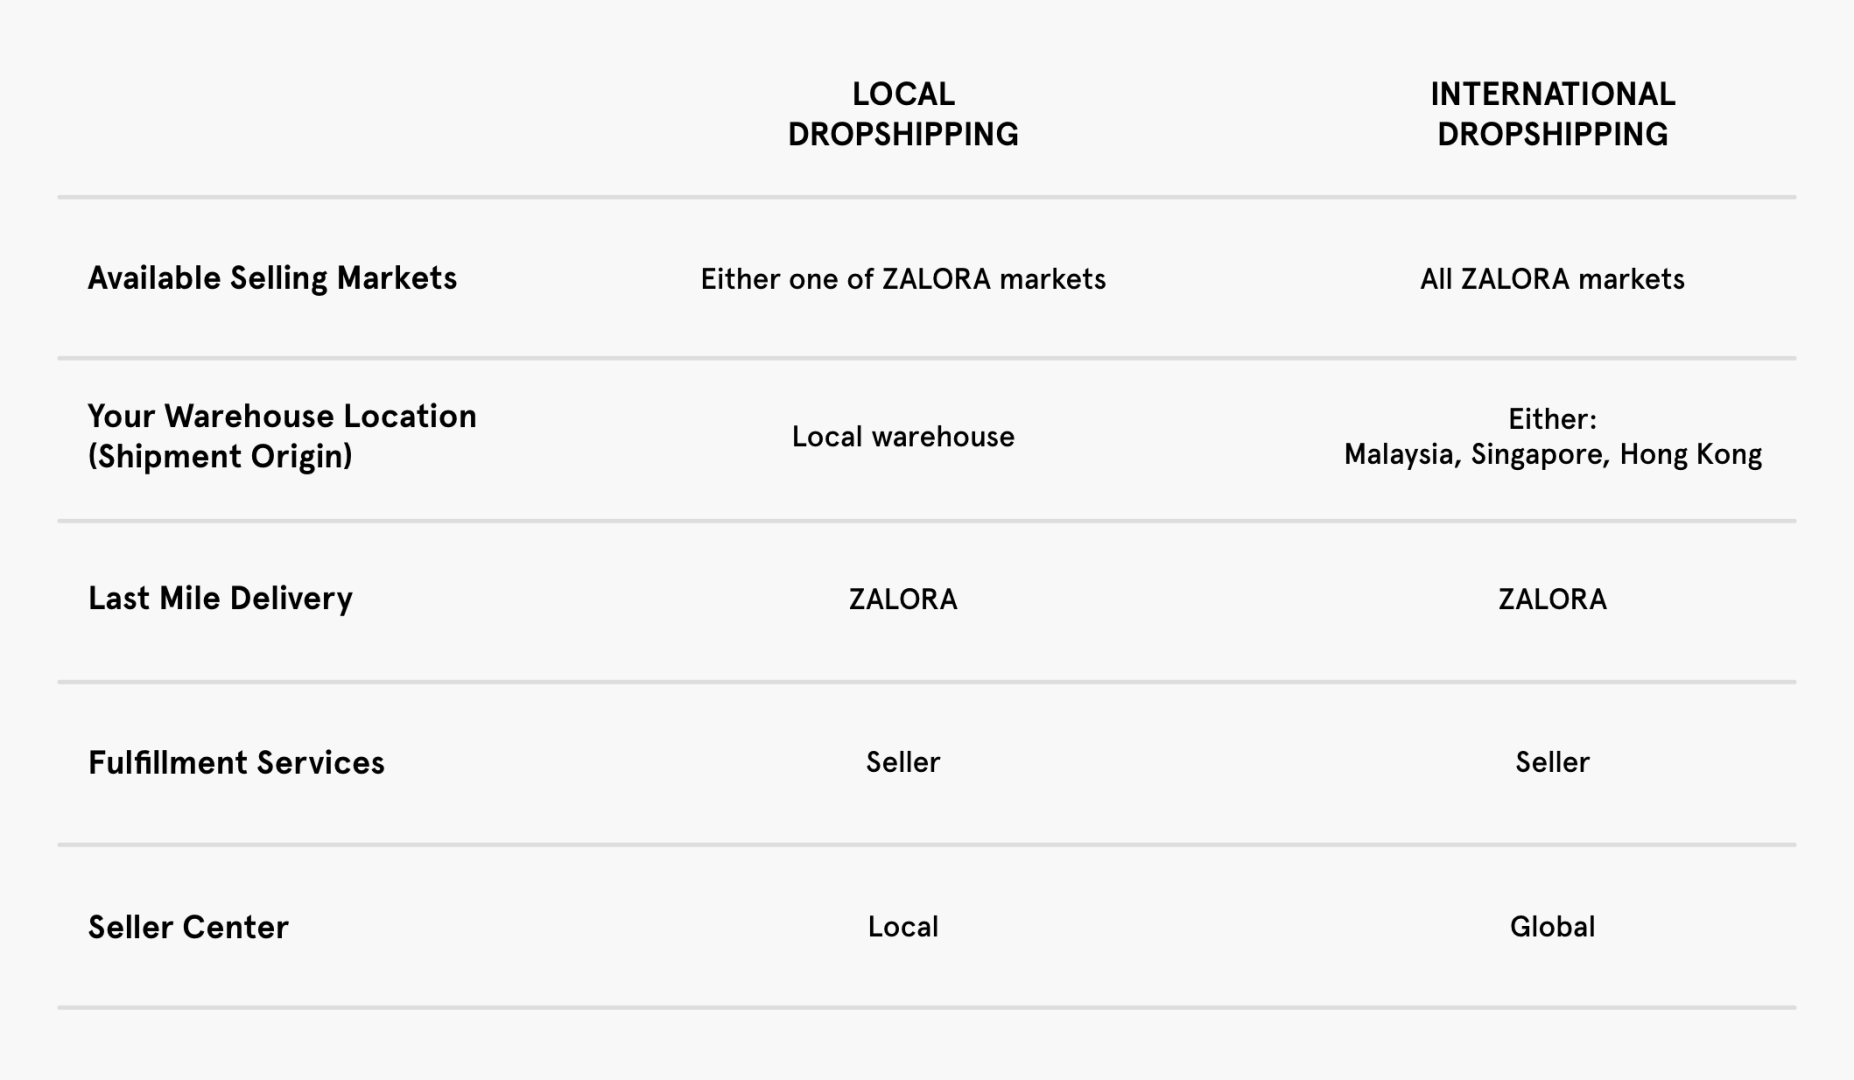Click the Local Dropshipping column header
Image resolution: width=1854 pixels, height=1080 pixels.
902,113
